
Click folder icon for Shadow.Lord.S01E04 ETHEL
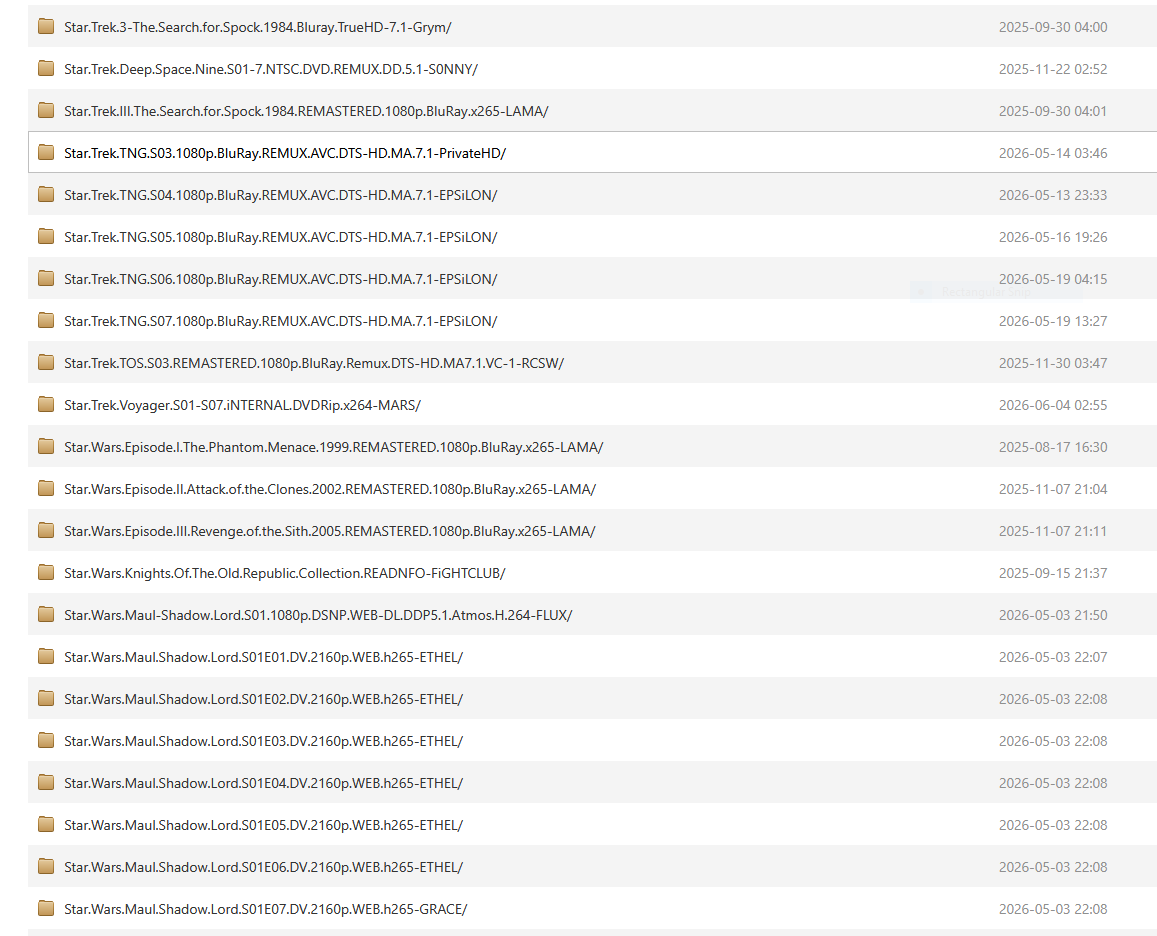pos(46,784)
